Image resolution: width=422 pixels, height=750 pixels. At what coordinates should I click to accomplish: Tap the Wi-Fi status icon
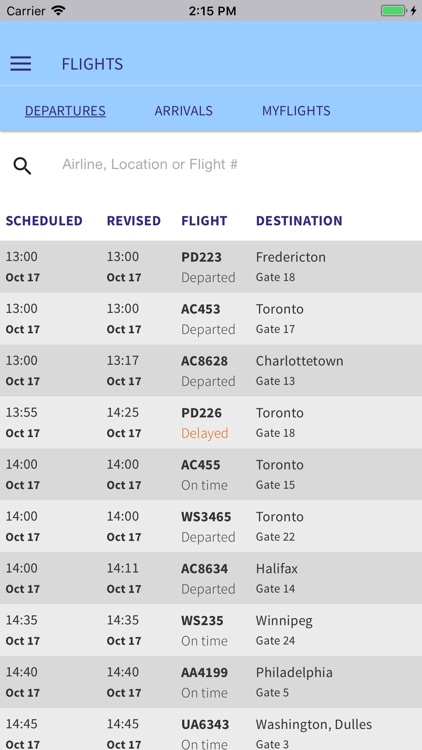point(58,10)
